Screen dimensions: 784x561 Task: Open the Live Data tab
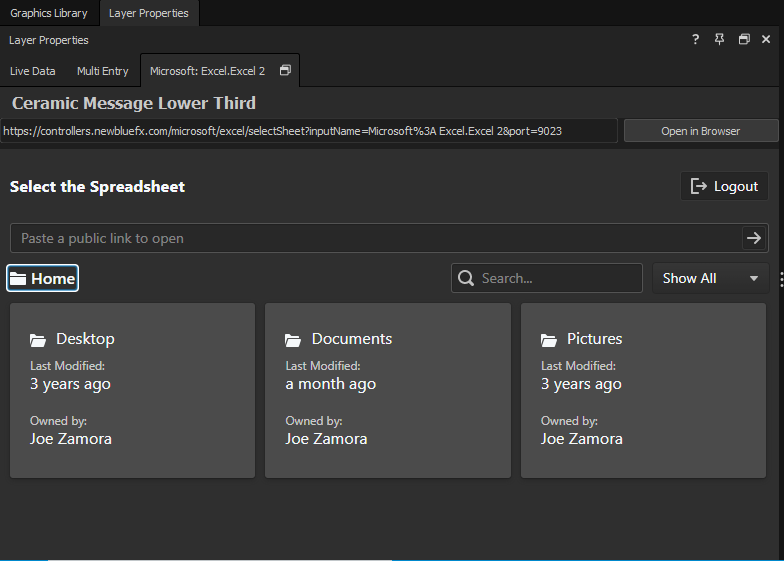pyautogui.click(x=32, y=71)
